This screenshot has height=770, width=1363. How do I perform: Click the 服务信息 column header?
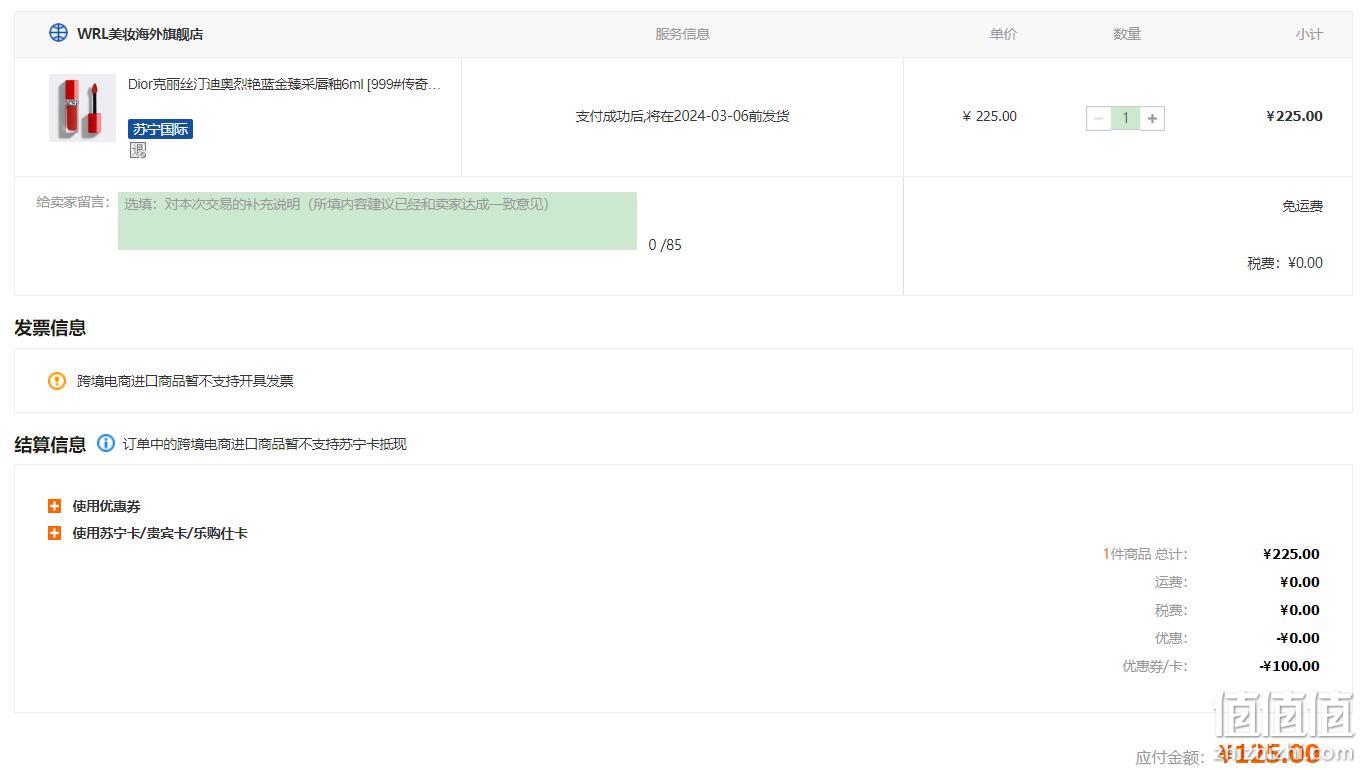tap(682, 34)
